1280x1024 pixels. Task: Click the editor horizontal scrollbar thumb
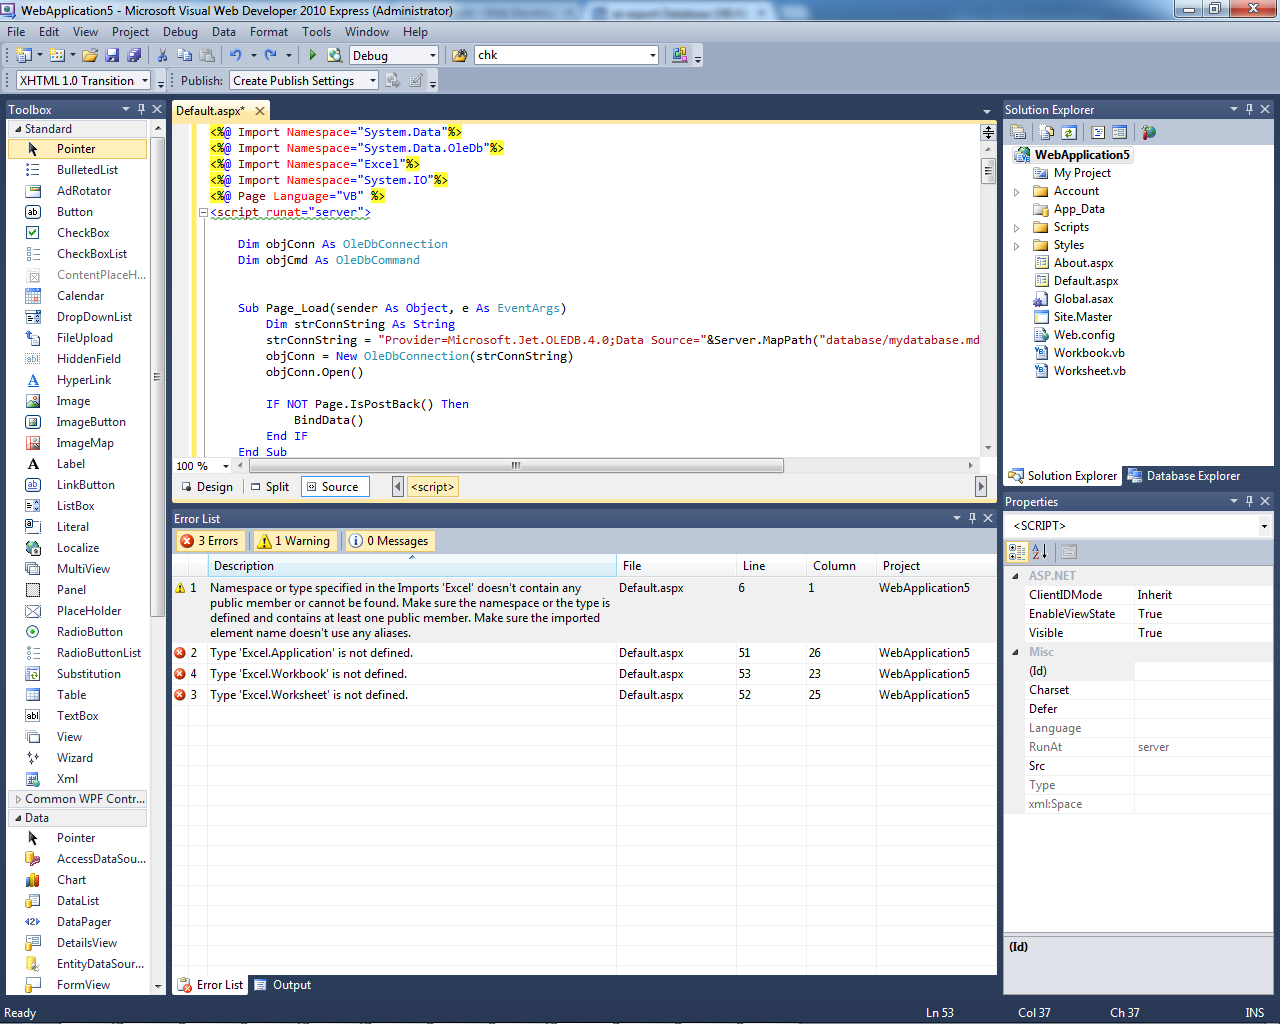[516, 466]
